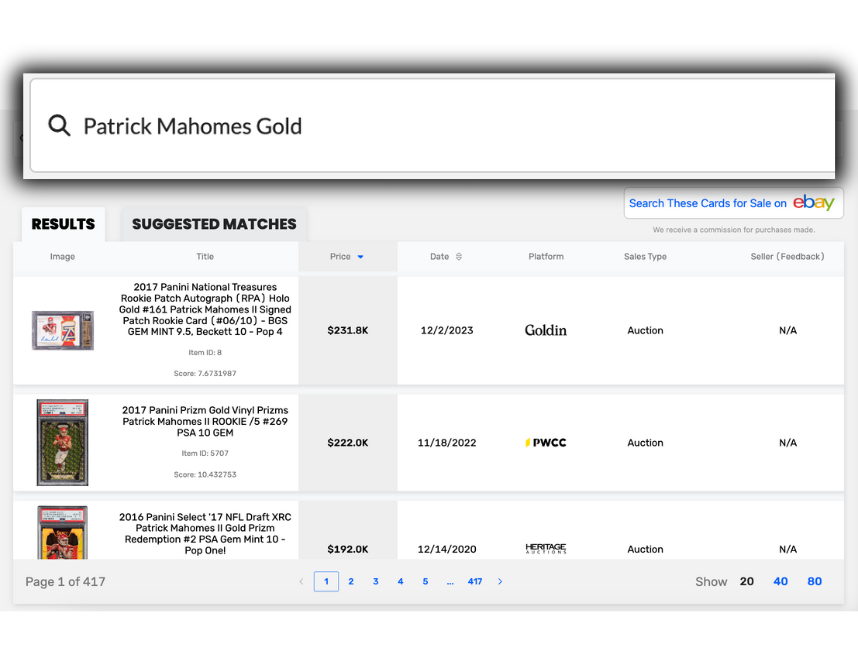Screen dimensions: 858x649
Task: Click the next page arrow
Action: point(500,582)
